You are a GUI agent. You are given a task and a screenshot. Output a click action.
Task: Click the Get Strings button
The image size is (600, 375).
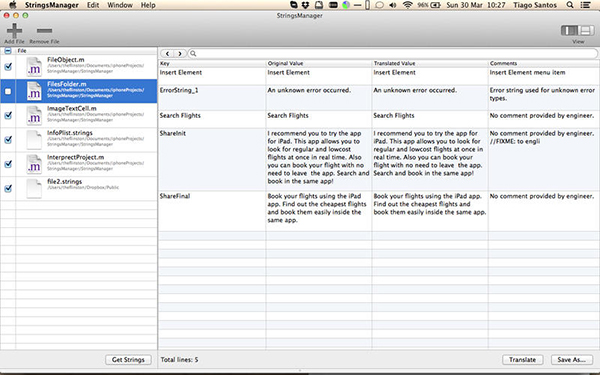[128, 360]
